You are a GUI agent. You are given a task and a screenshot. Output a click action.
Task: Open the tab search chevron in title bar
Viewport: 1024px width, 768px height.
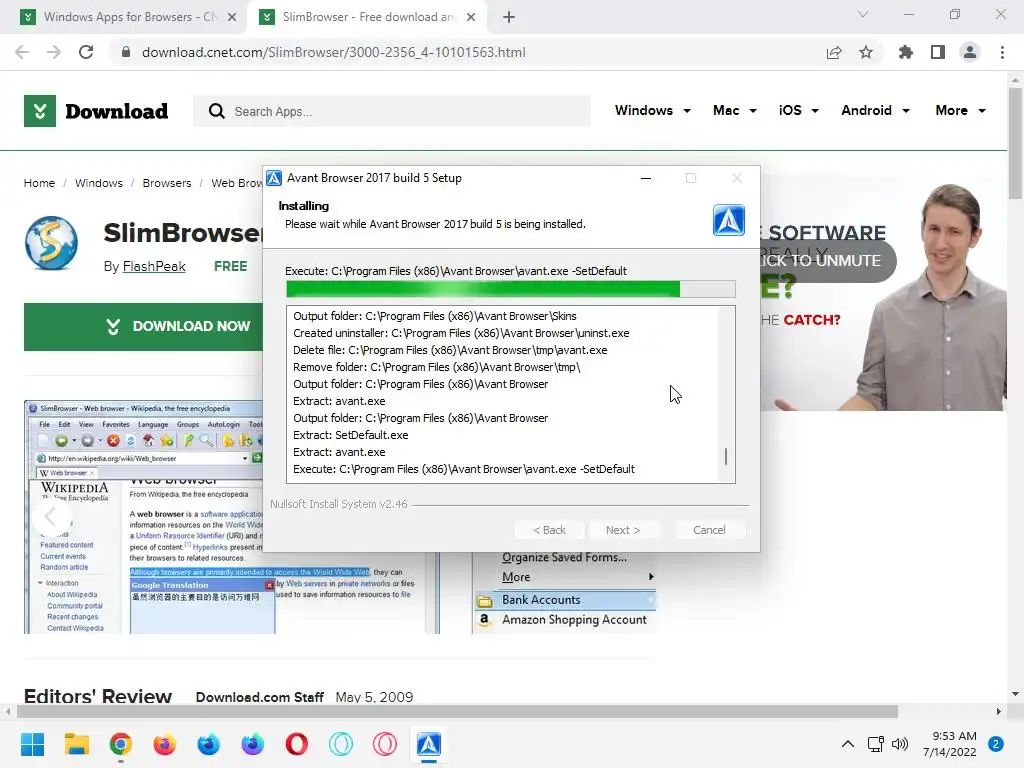tap(863, 14)
